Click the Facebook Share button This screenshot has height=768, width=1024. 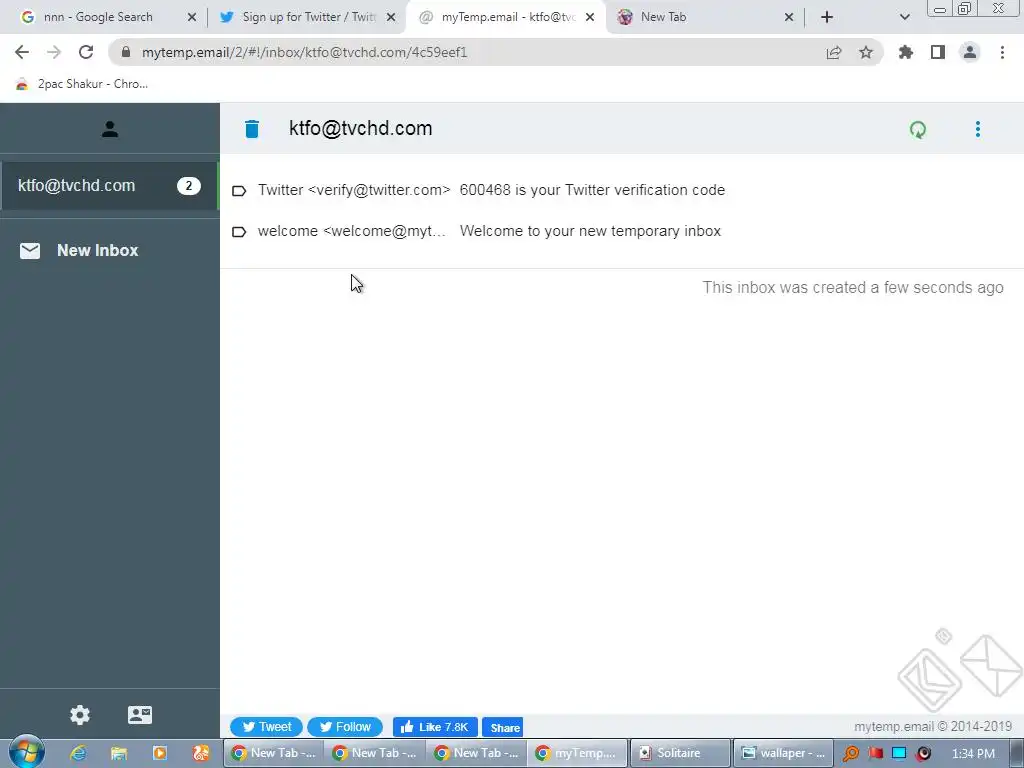[502, 727]
